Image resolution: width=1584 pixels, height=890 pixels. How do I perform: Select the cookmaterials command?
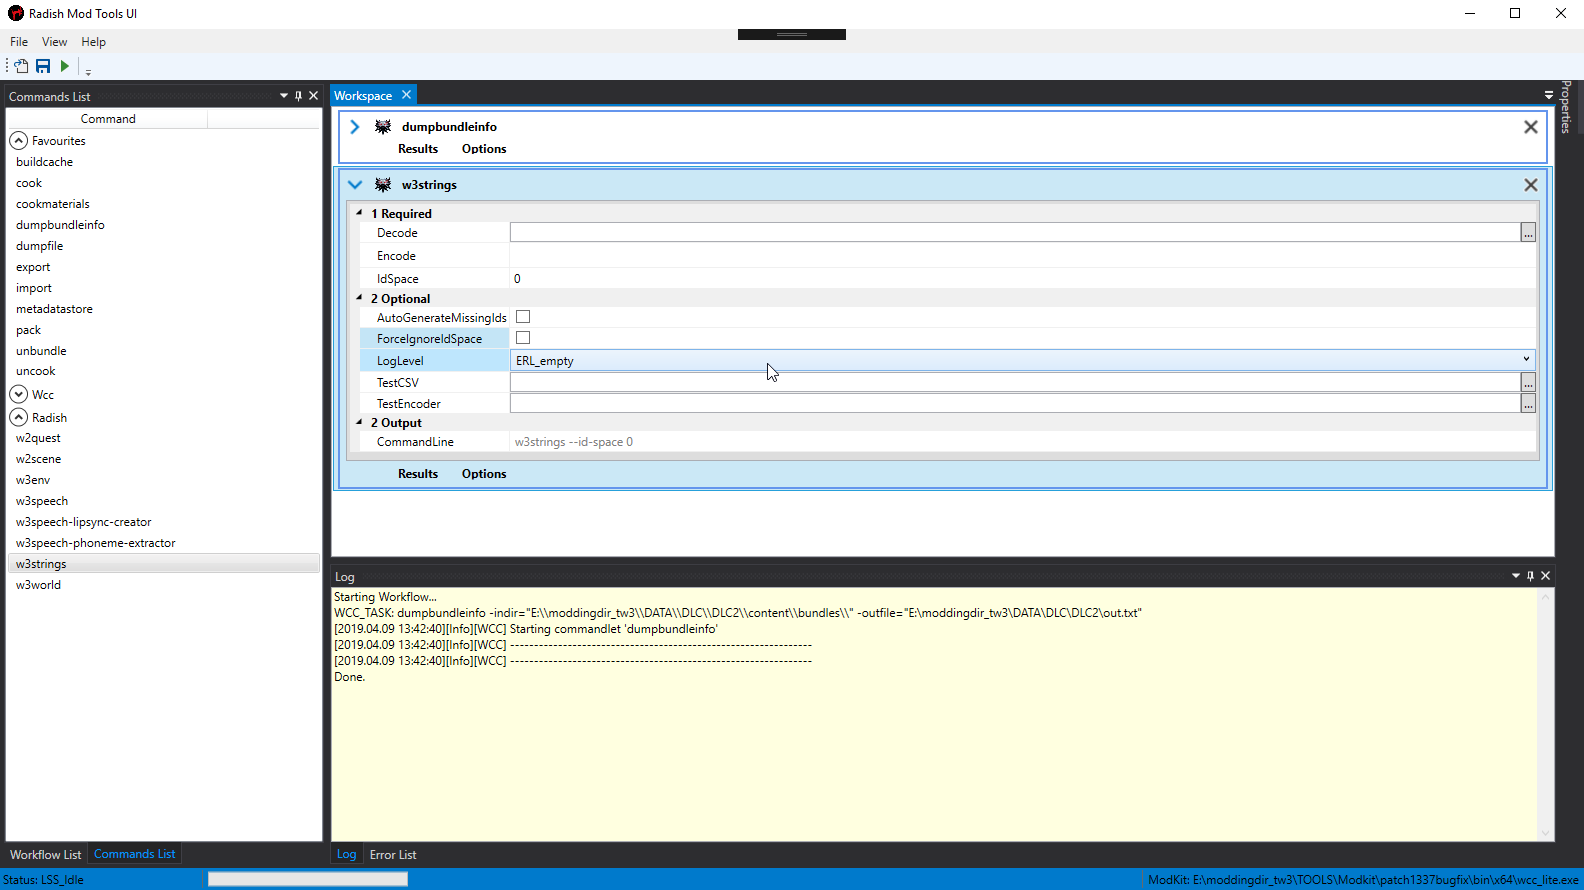coord(52,204)
